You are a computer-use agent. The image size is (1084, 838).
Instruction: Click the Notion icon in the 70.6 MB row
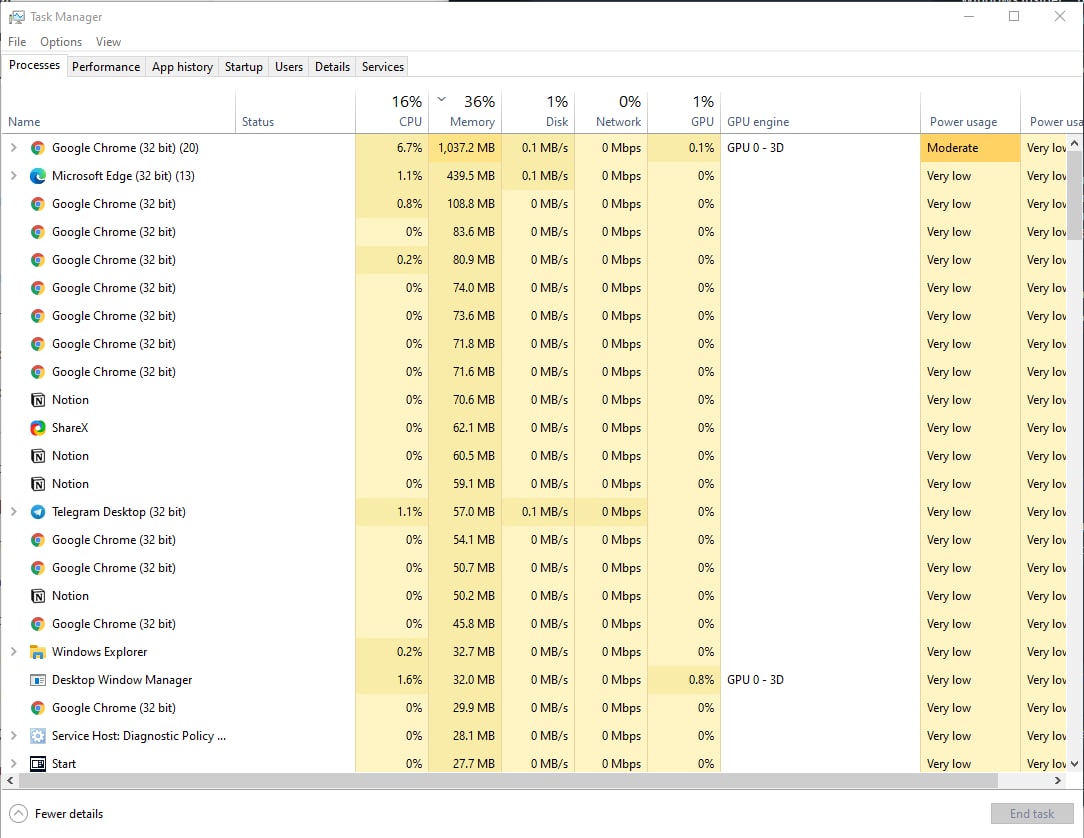coord(38,400)
